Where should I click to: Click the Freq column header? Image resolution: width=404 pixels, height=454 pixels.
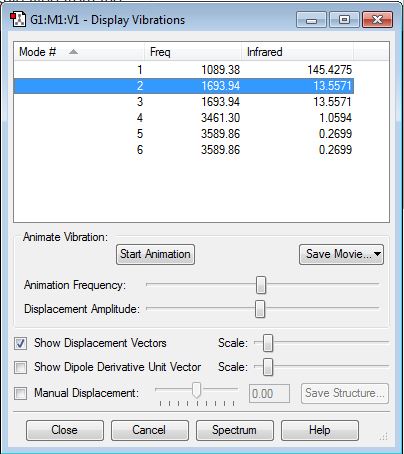click(193, 52)
